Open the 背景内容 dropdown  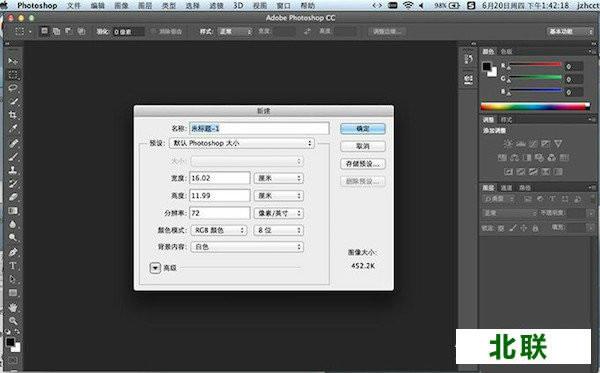[247, 247]
